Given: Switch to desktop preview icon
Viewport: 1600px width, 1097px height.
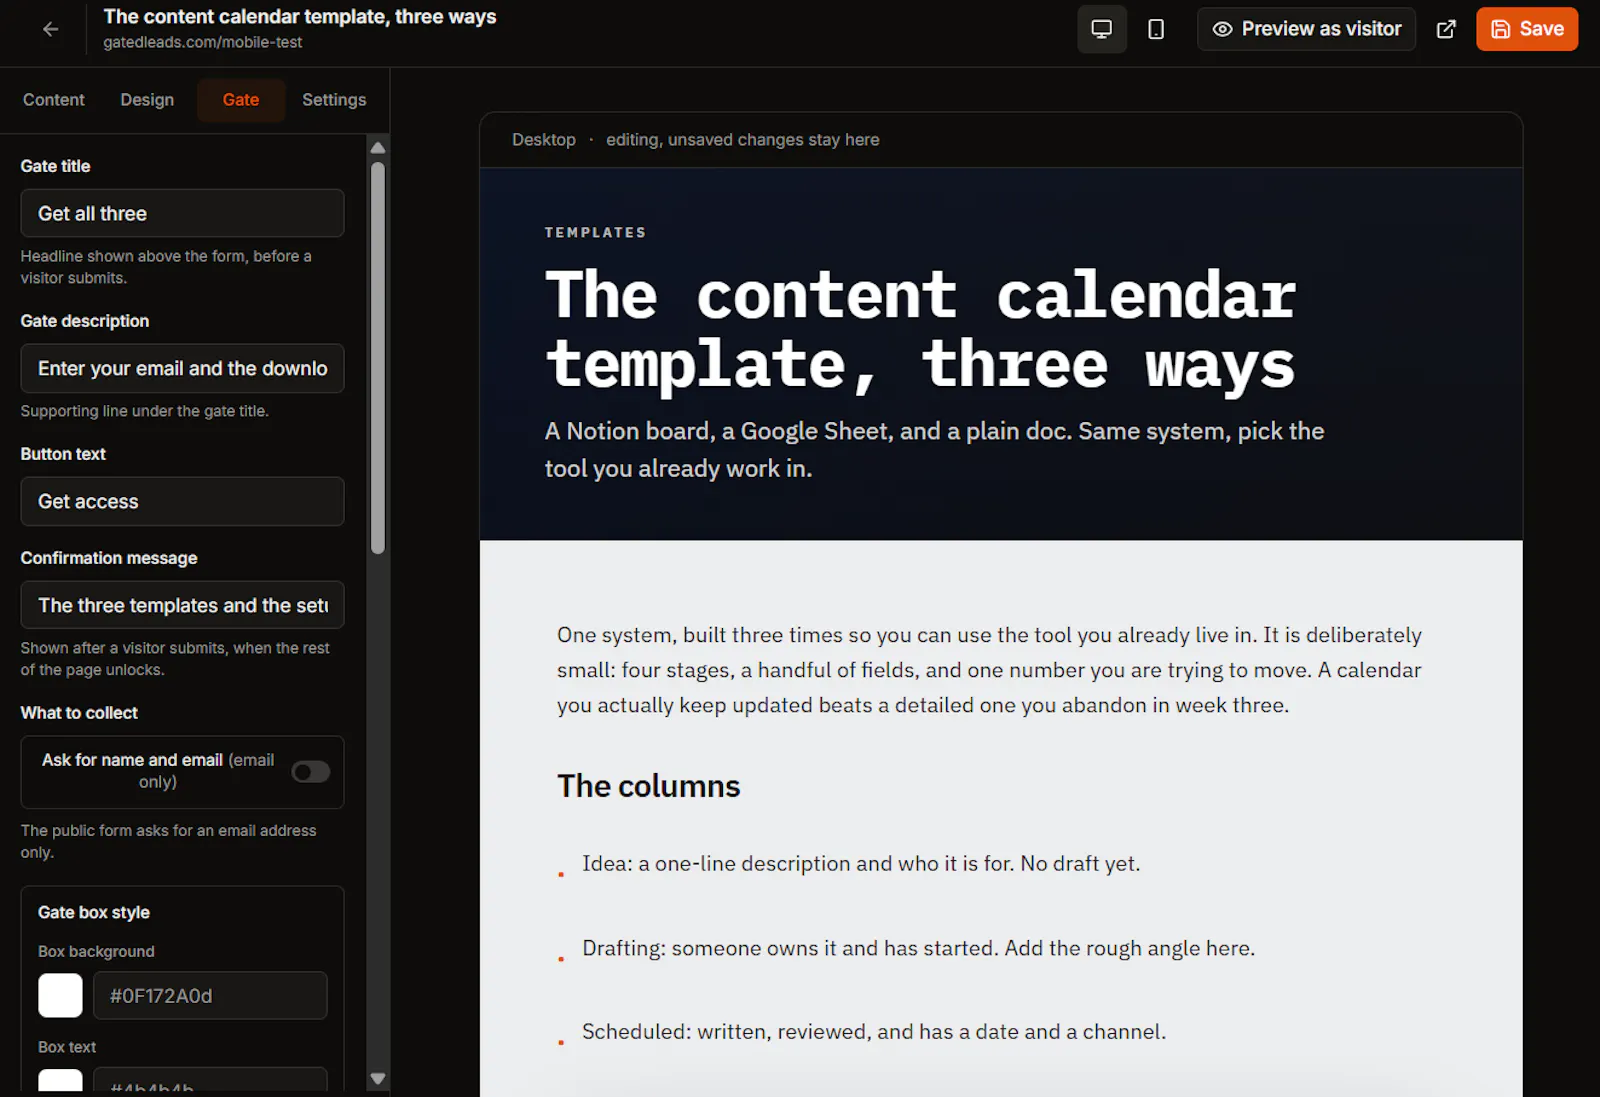Looking at the screenshot, I should [1102, 29].
